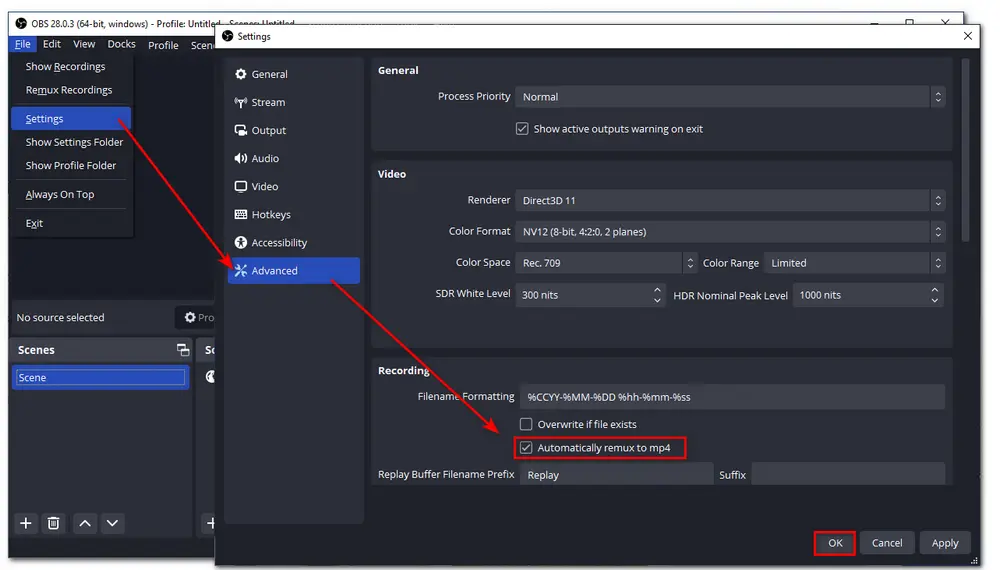1000x570 pixels.
Task: Click the Replay Buffer Filename Prefix field
Action: coord(616,474)
